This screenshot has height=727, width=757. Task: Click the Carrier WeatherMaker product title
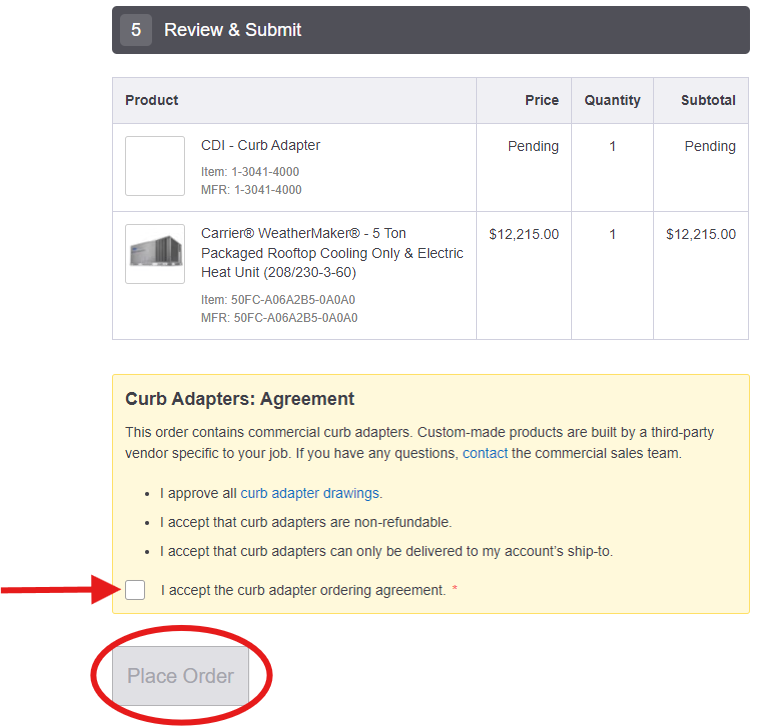332,253
